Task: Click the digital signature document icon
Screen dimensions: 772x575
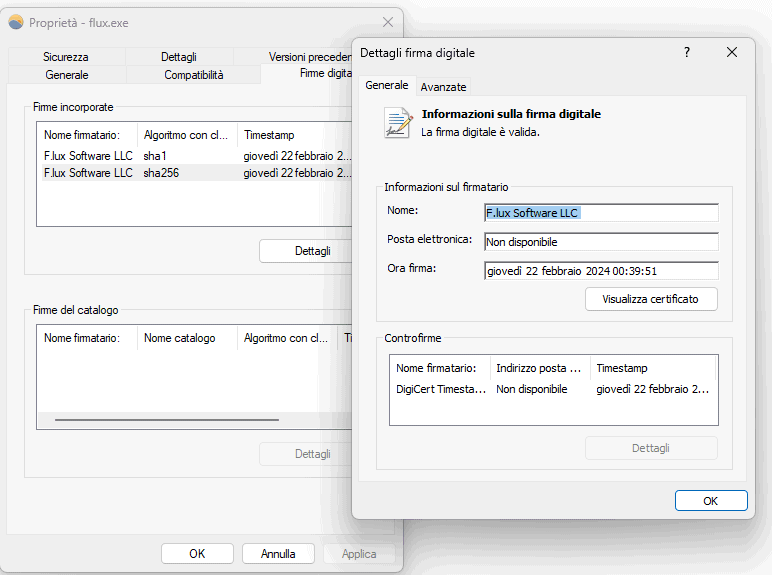Action: point(398,123)
